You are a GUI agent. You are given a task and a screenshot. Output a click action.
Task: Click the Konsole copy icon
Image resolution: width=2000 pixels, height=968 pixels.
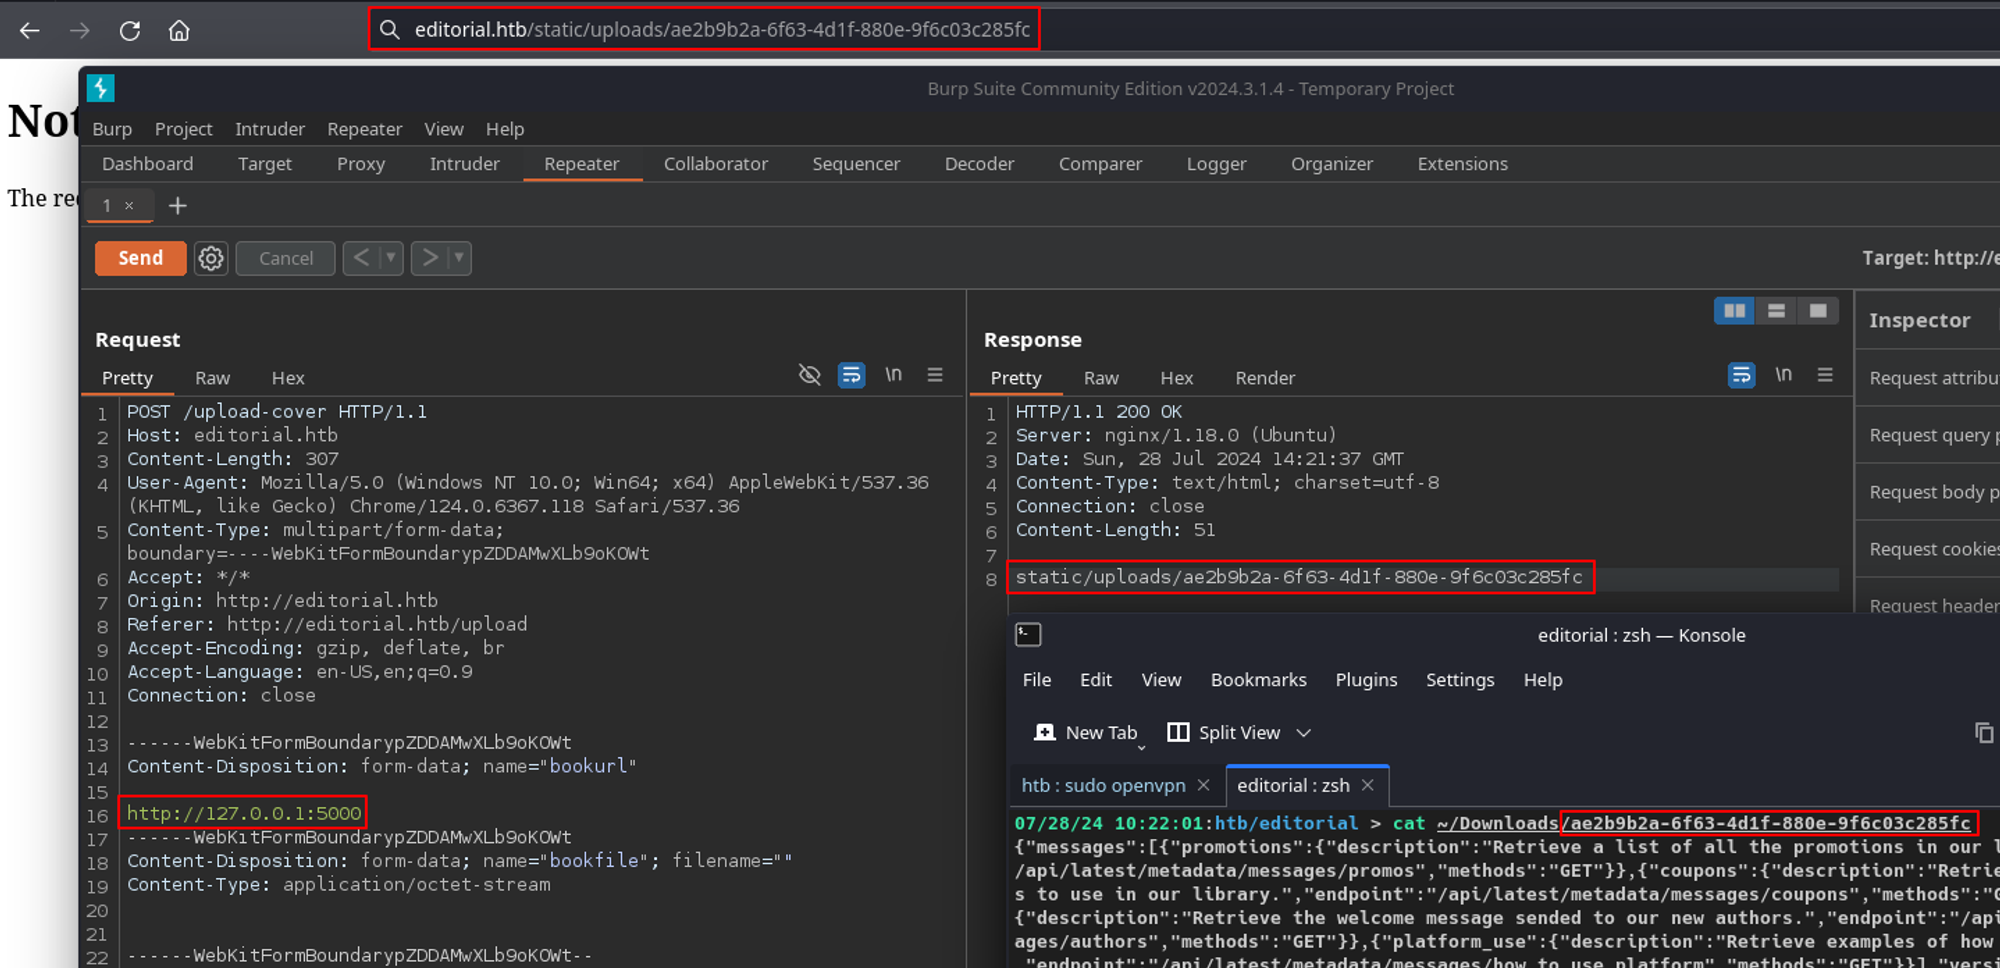pyautogui.click(x=1983, y=733)
